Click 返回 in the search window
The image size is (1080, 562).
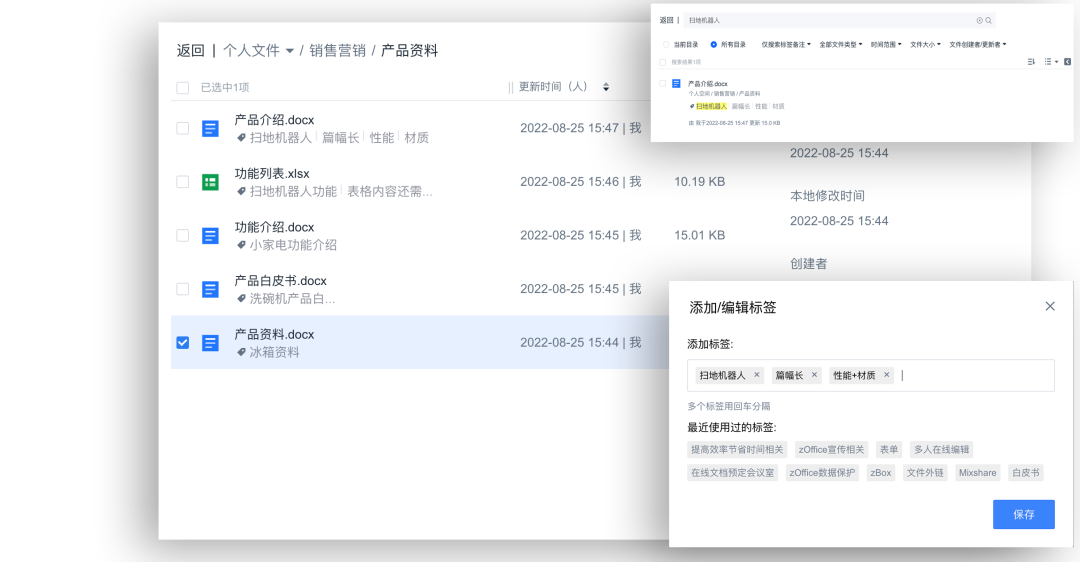666,21
